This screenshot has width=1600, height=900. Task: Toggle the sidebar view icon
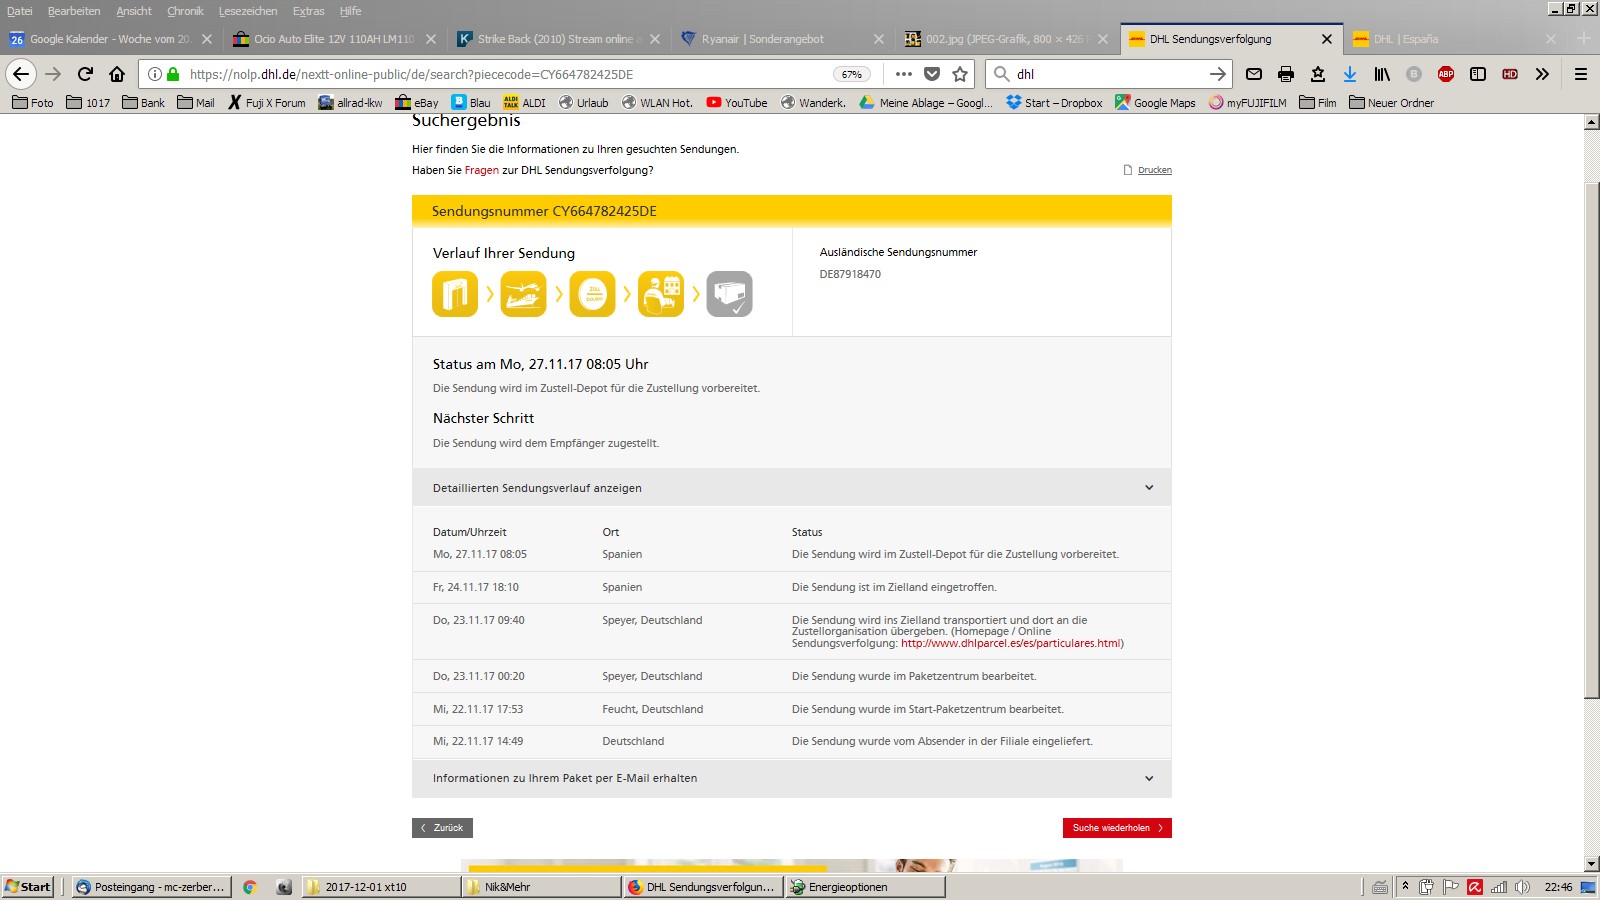click(1478, 74)
